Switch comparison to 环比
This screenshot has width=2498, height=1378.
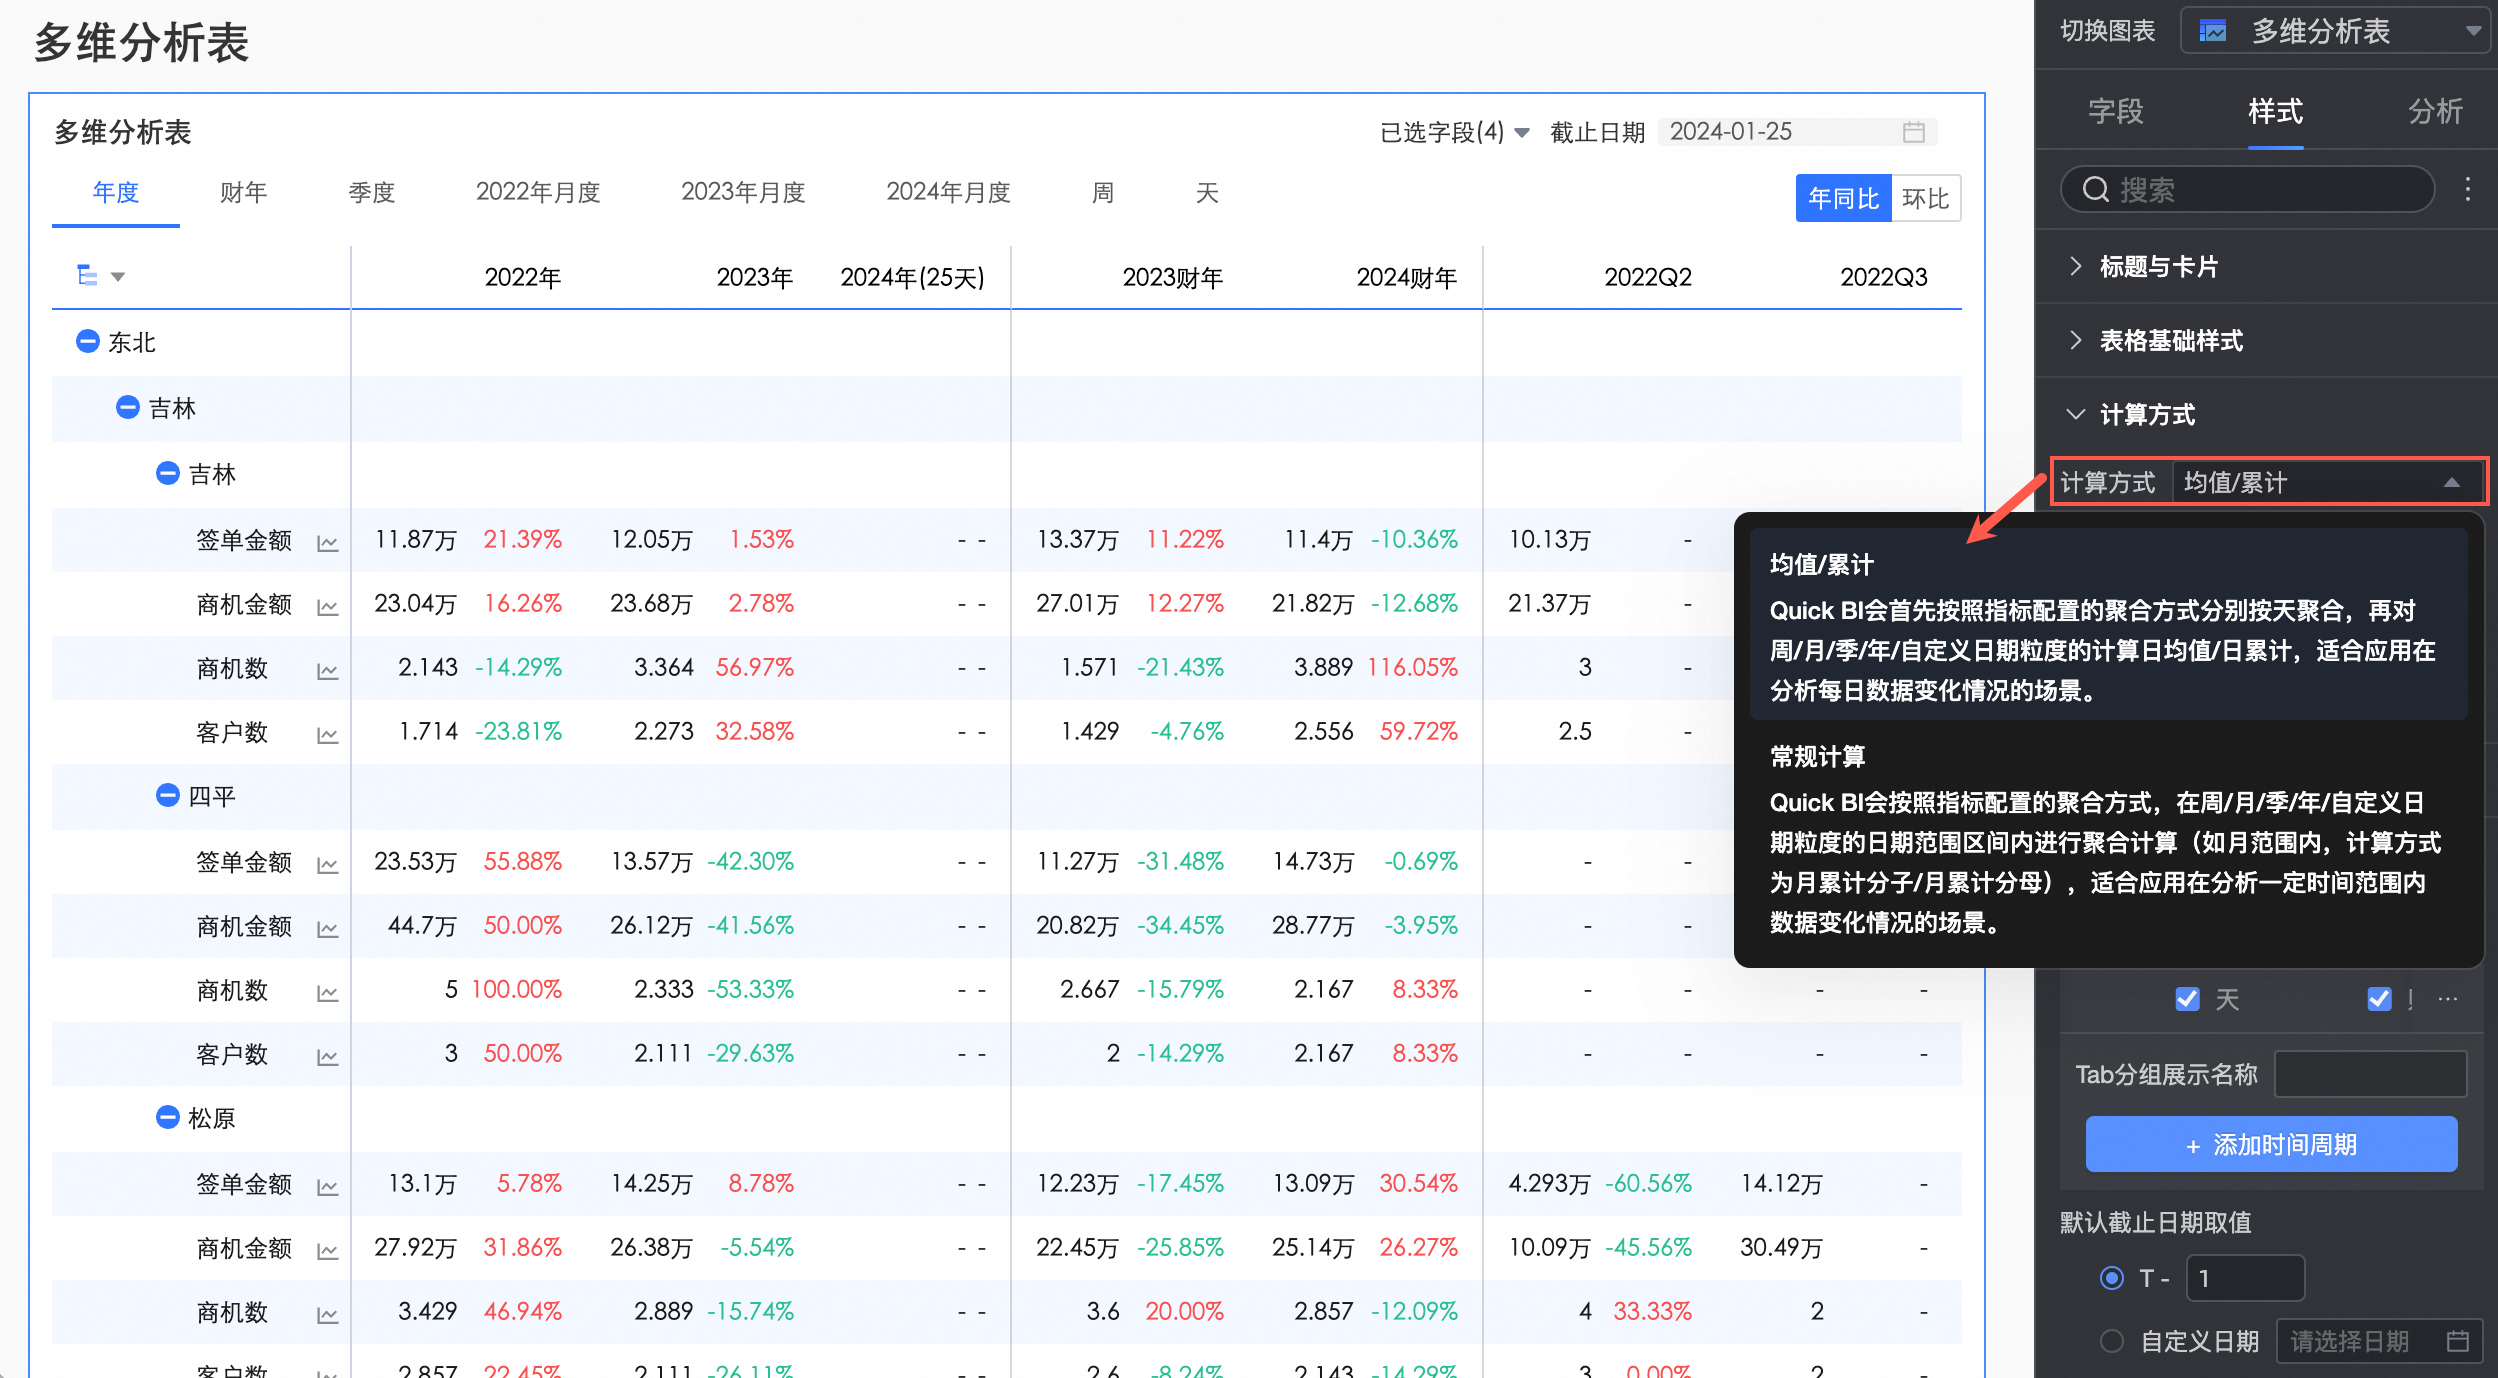[1925, 198]
